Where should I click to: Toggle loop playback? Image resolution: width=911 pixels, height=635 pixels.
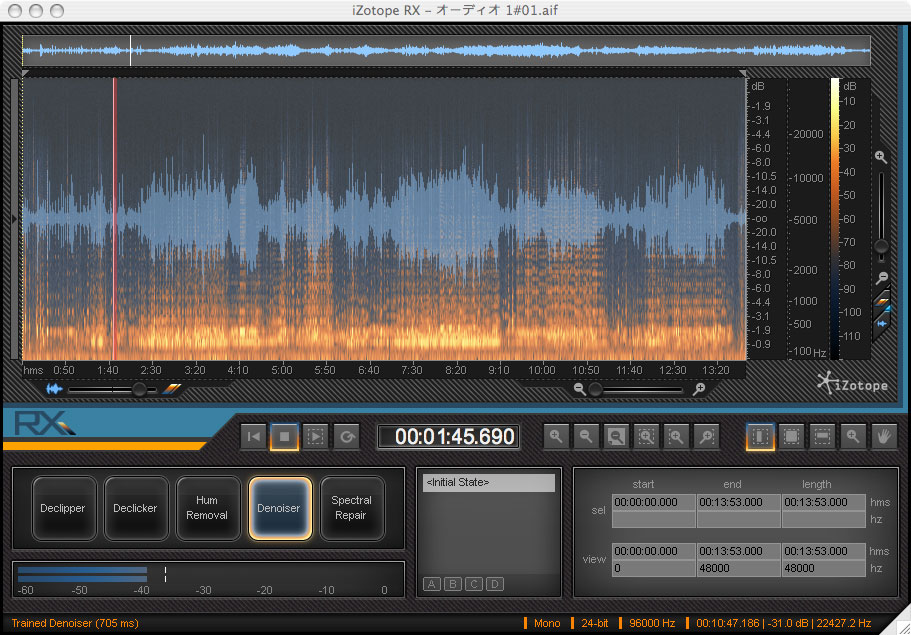pos(347,436)
